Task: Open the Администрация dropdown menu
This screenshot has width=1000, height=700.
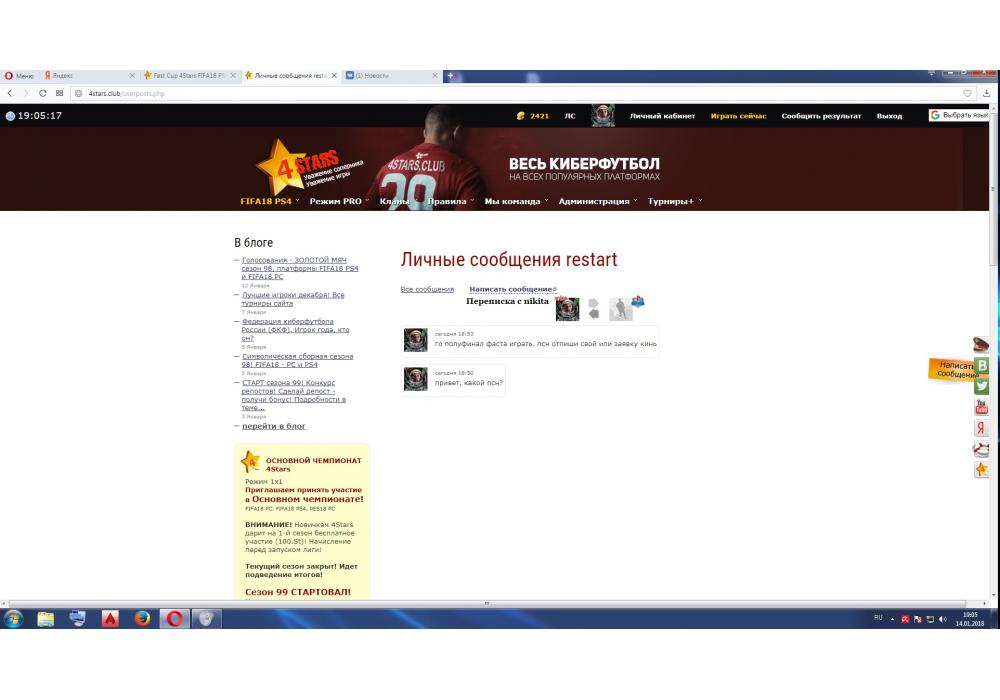Action: [599, 201]
